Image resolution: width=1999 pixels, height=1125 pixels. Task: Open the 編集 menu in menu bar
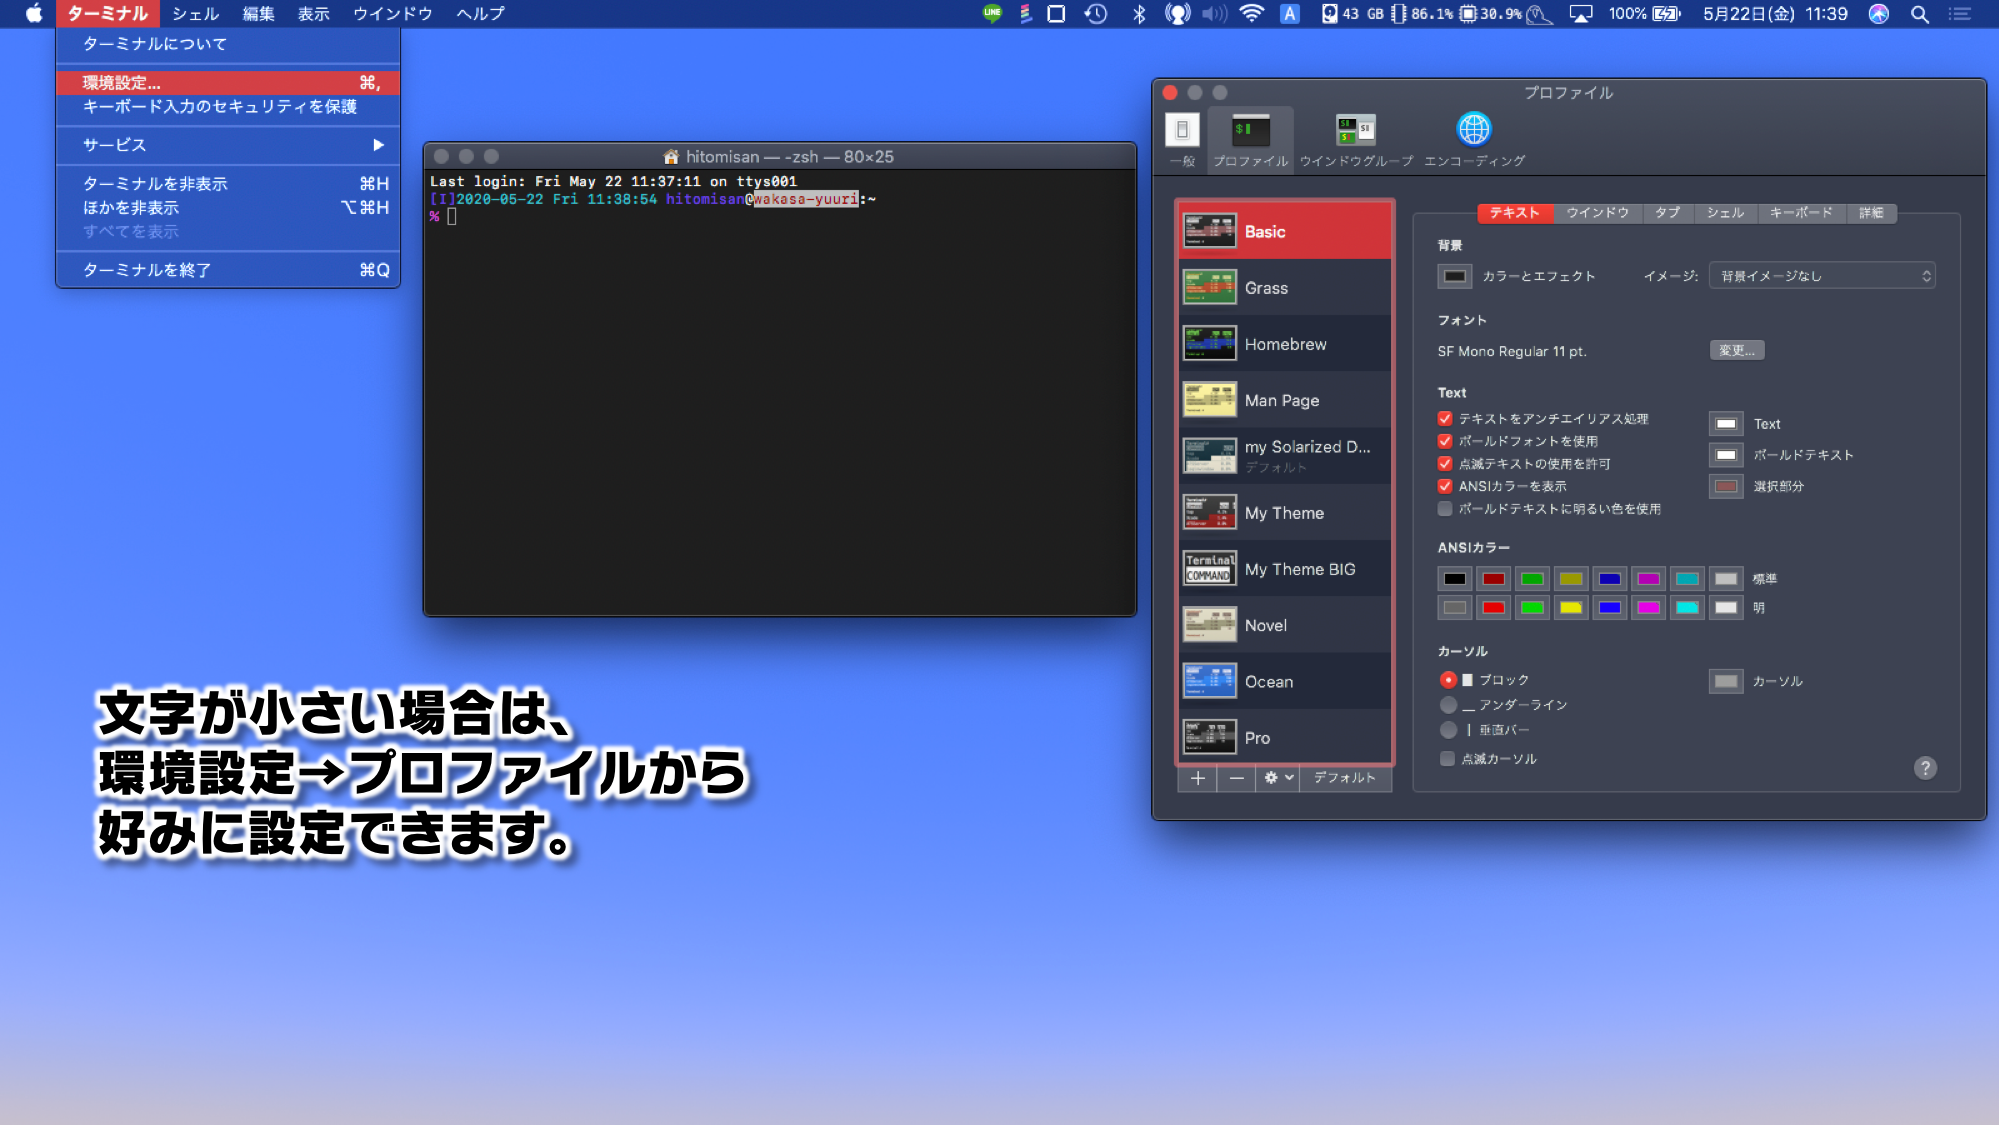258,14
